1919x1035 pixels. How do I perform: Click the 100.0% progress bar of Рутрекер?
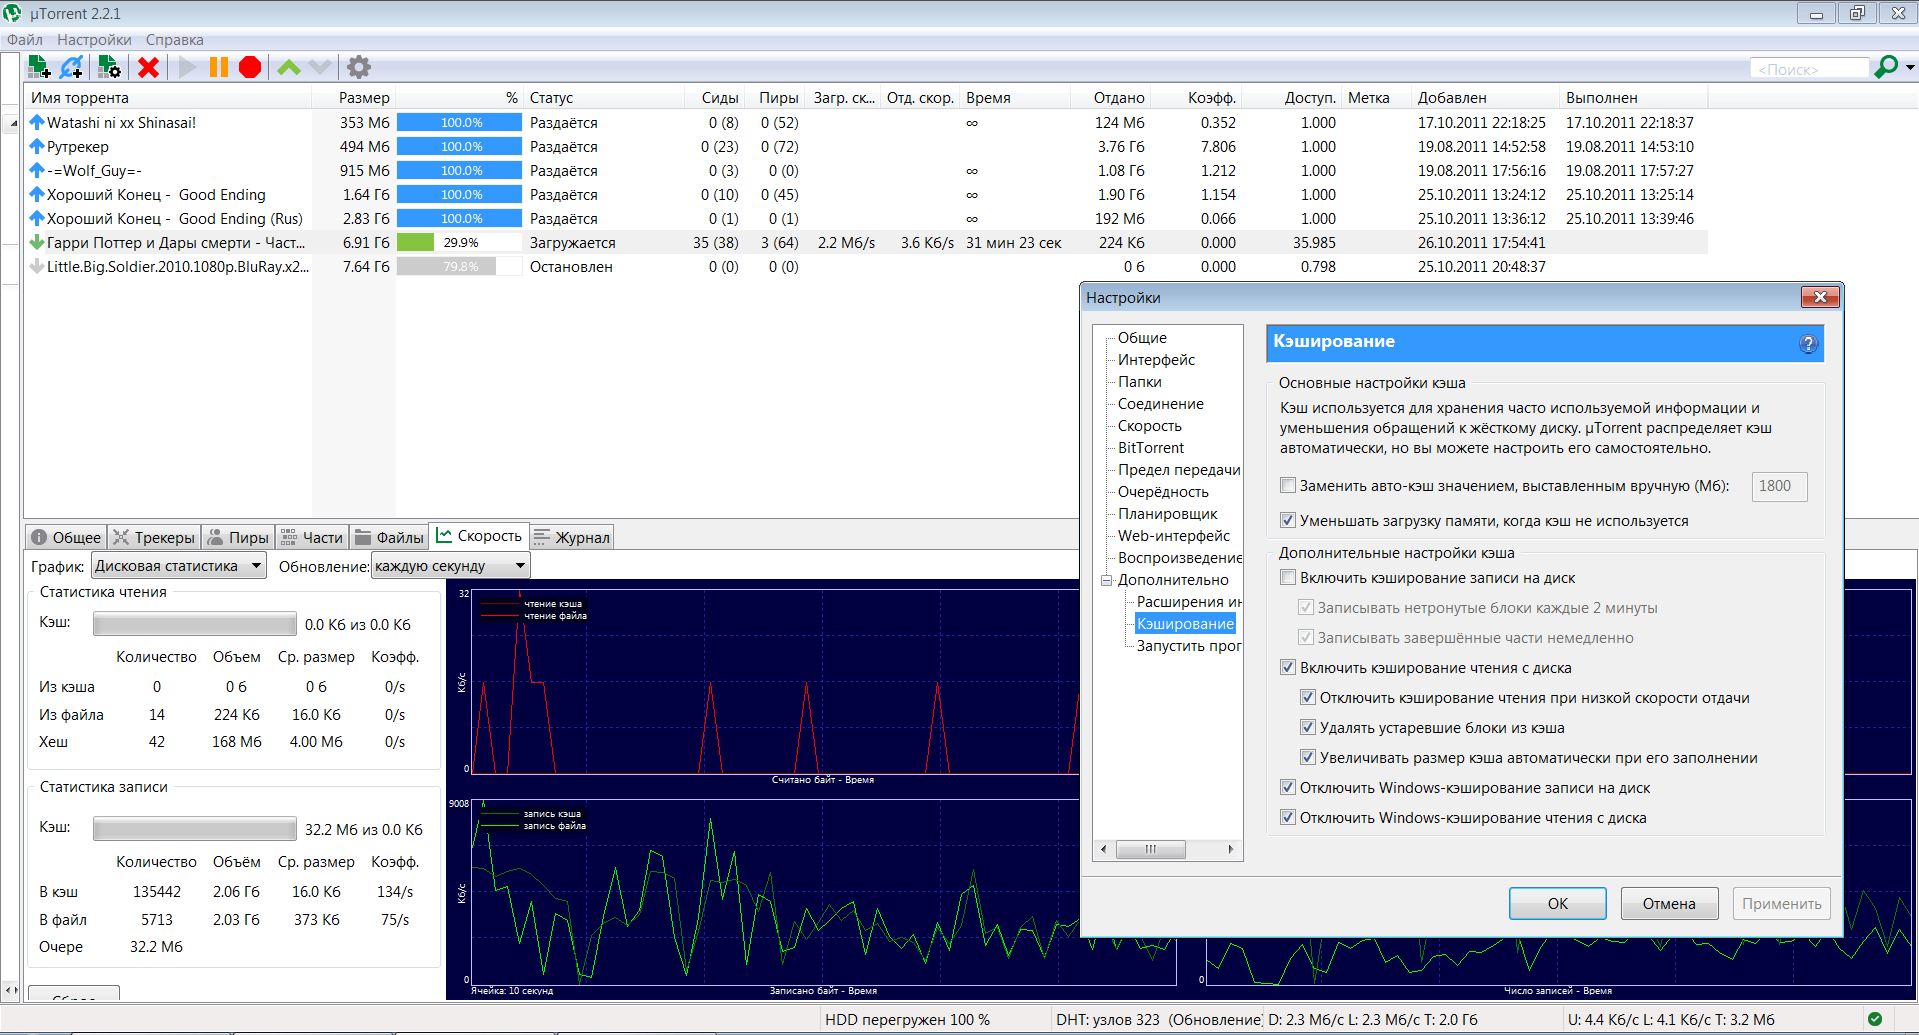click(x=459, y=146)
